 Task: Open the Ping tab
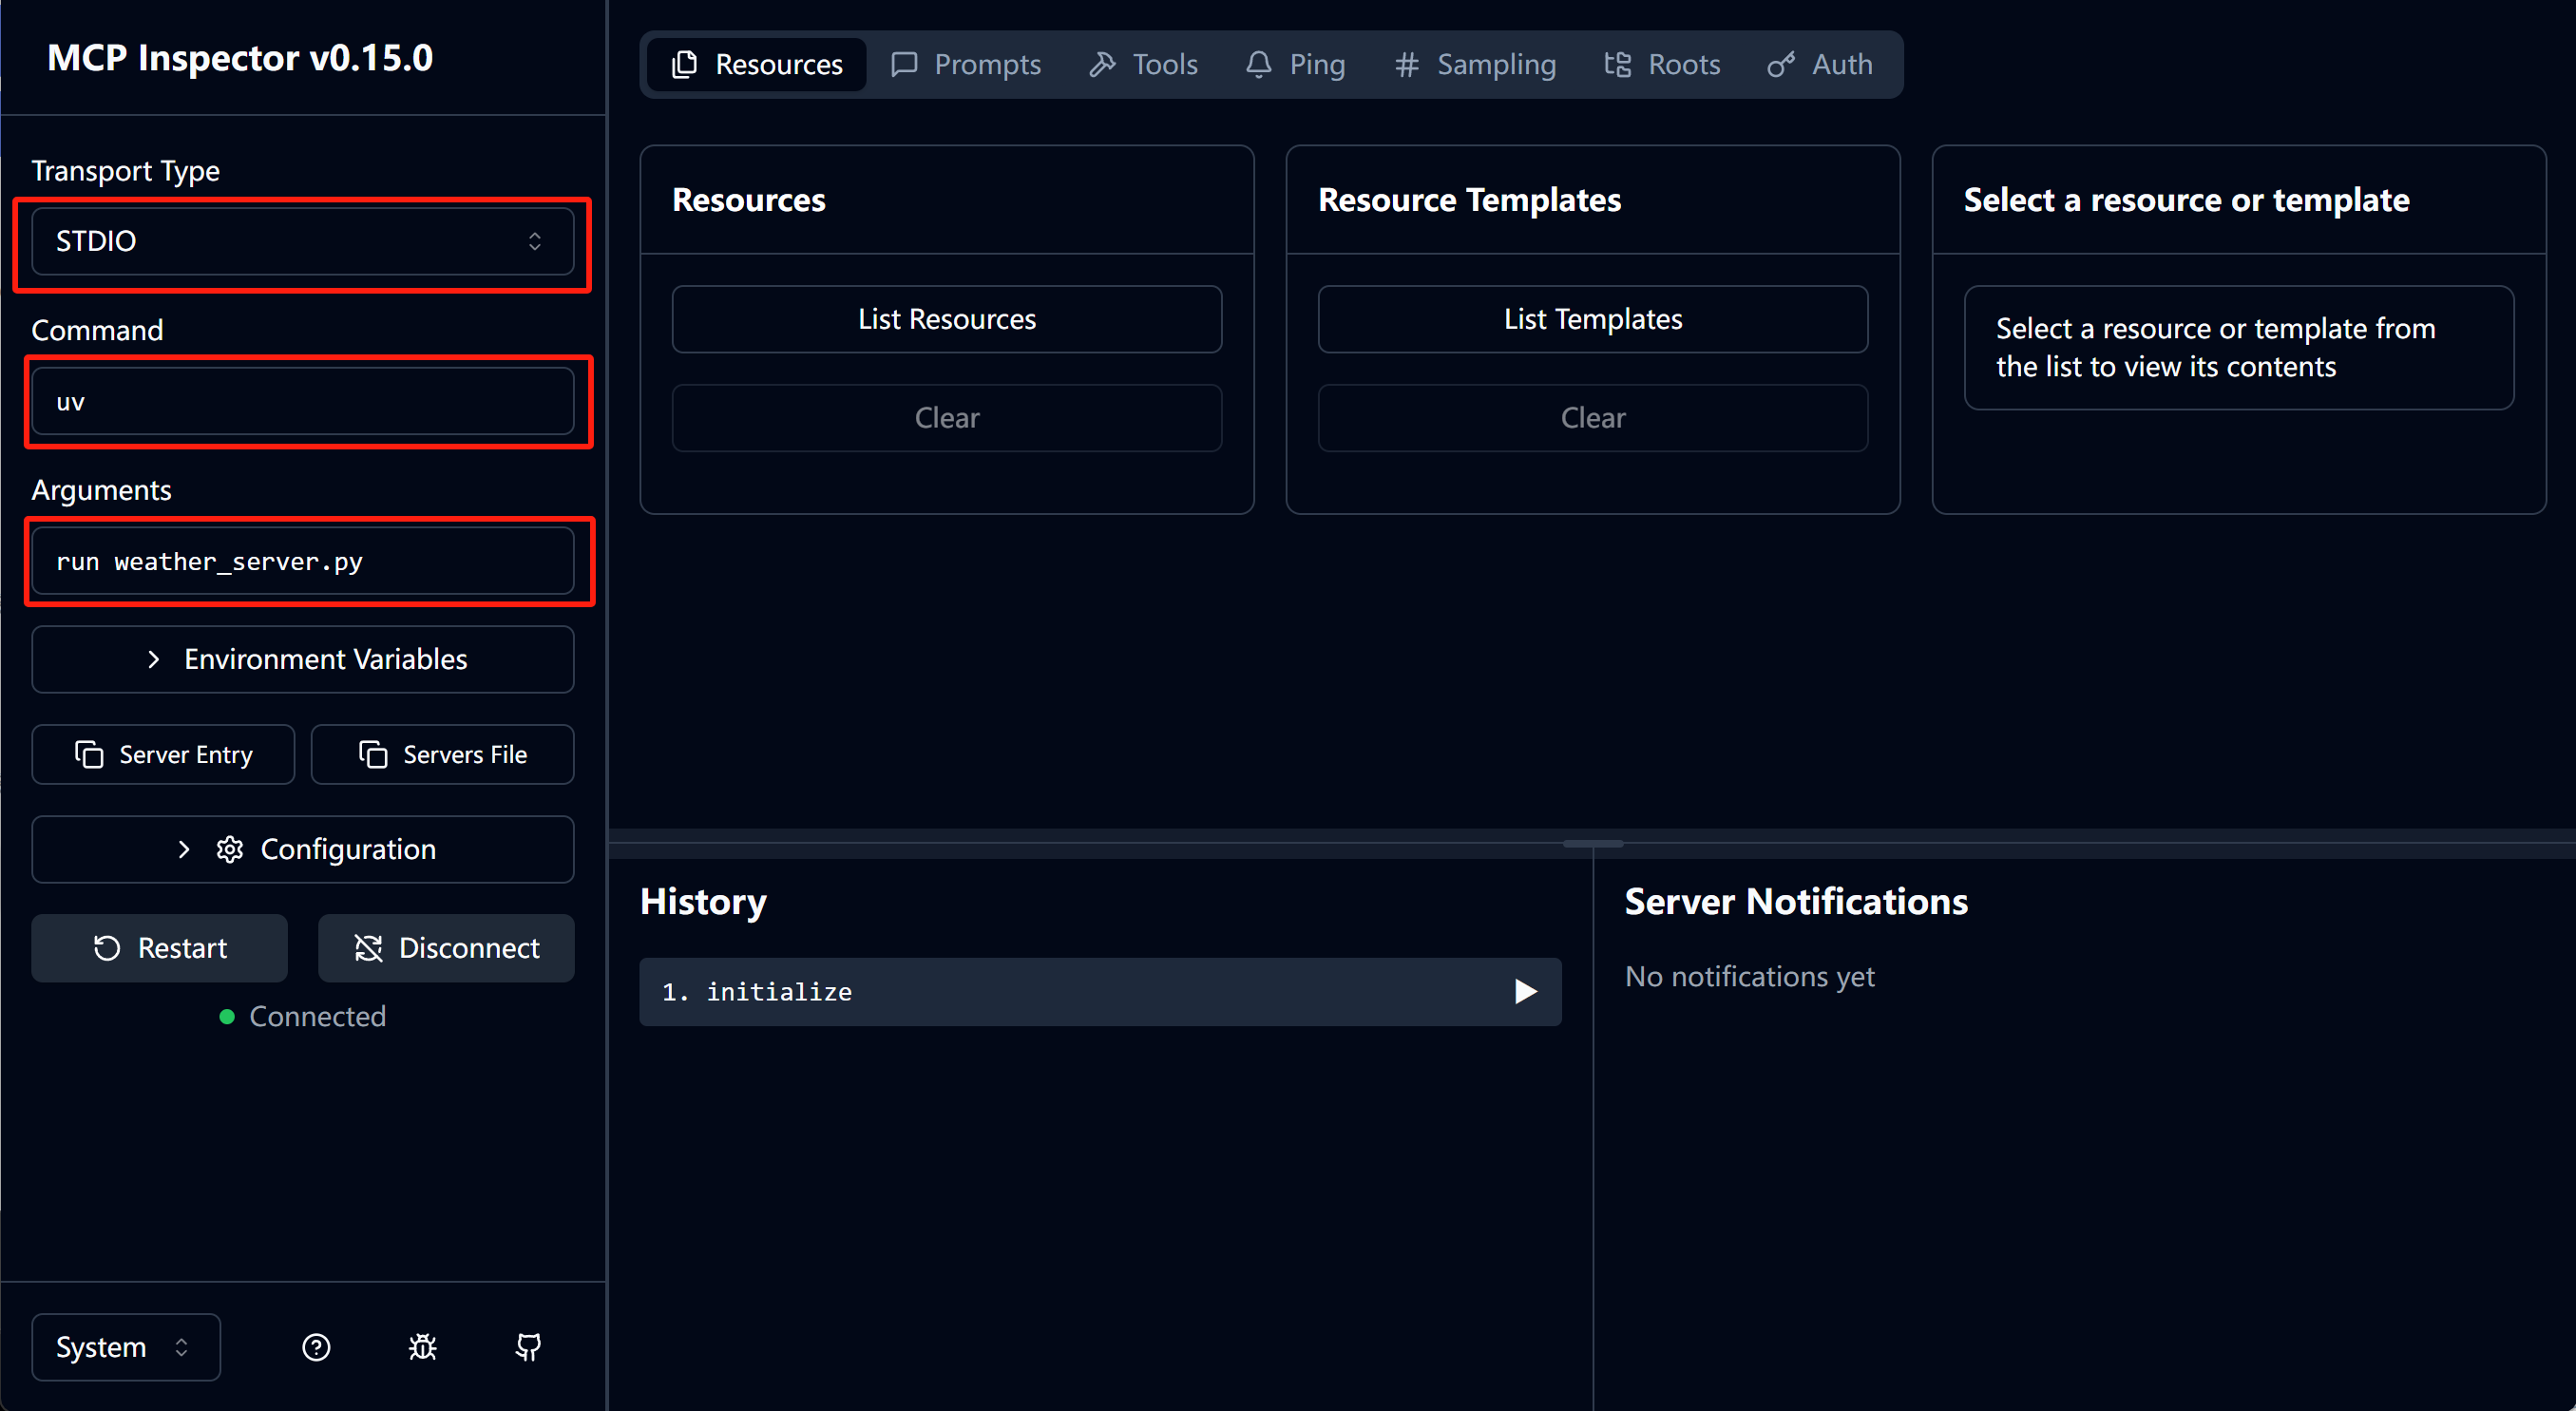tap(1295, 64)
